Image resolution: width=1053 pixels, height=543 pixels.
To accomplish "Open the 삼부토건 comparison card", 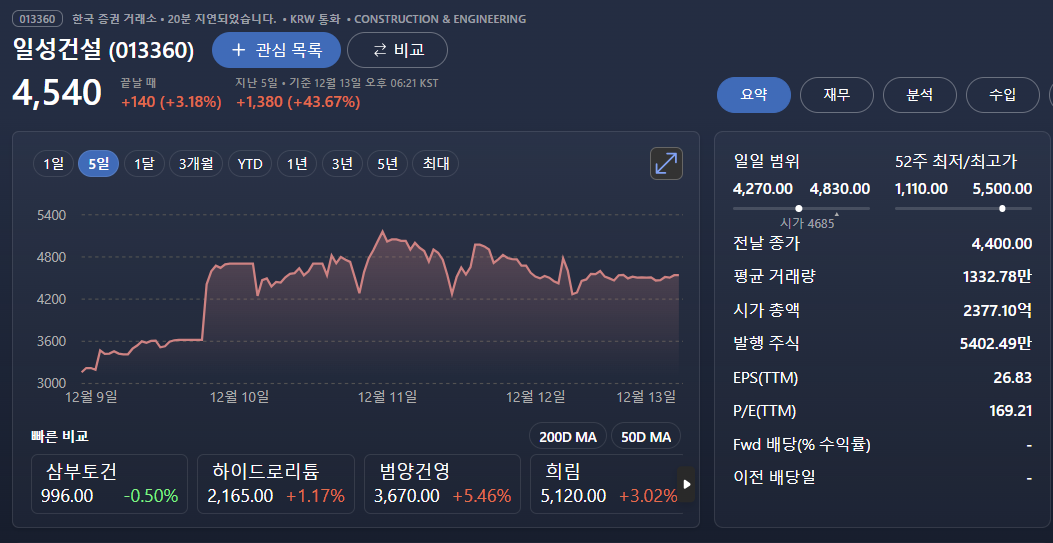I will [109, 484].
